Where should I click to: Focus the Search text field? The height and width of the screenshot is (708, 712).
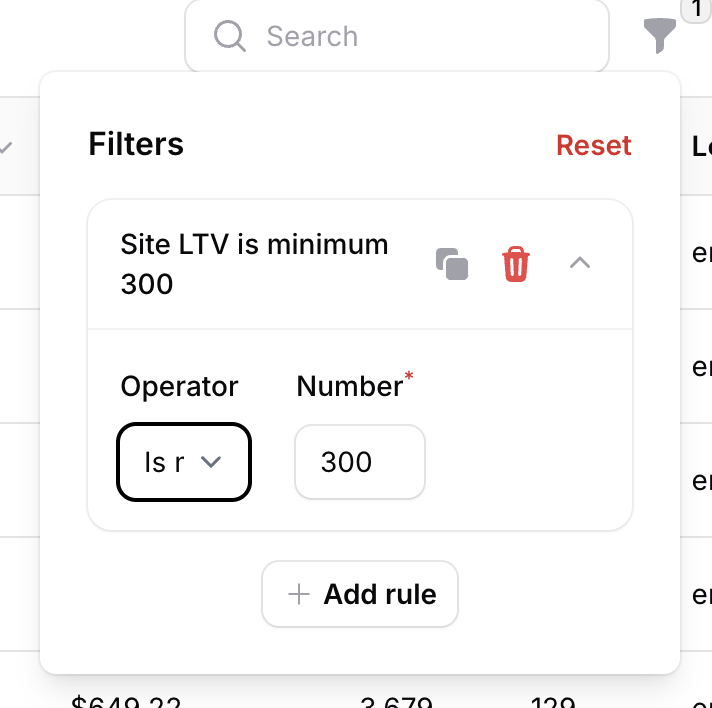pos(420,37)
